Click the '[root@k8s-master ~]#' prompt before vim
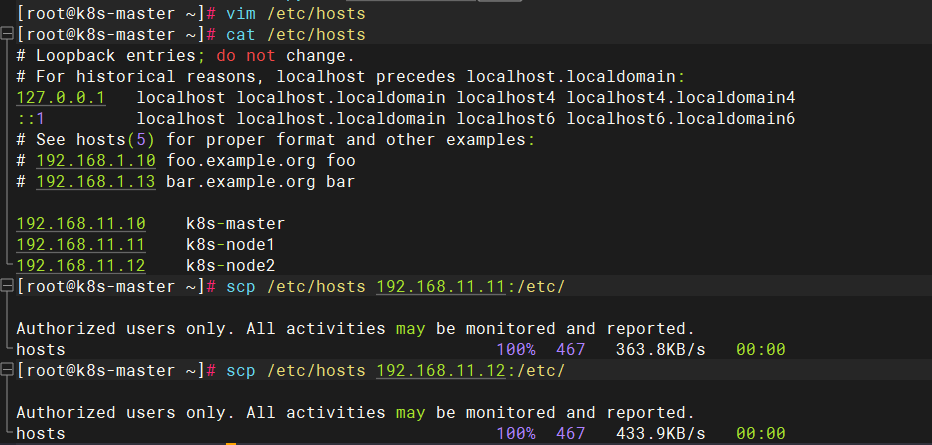This screenshot has width=932, height=445. (x=116, y=13)
